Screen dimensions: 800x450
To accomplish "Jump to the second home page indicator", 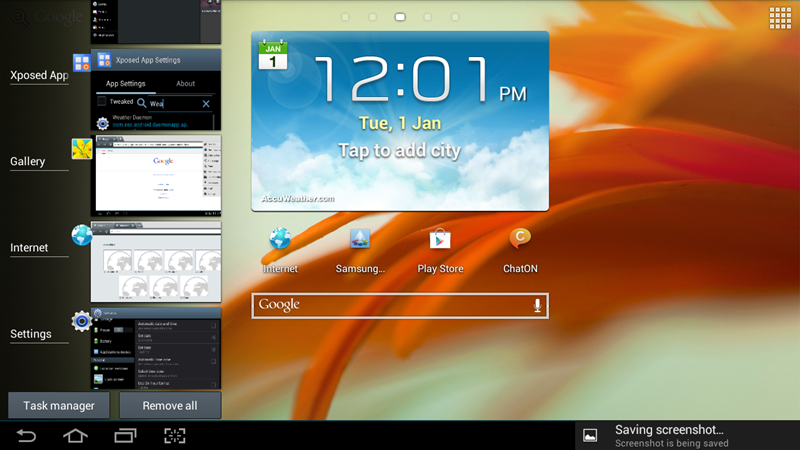I will coord(372,17).
